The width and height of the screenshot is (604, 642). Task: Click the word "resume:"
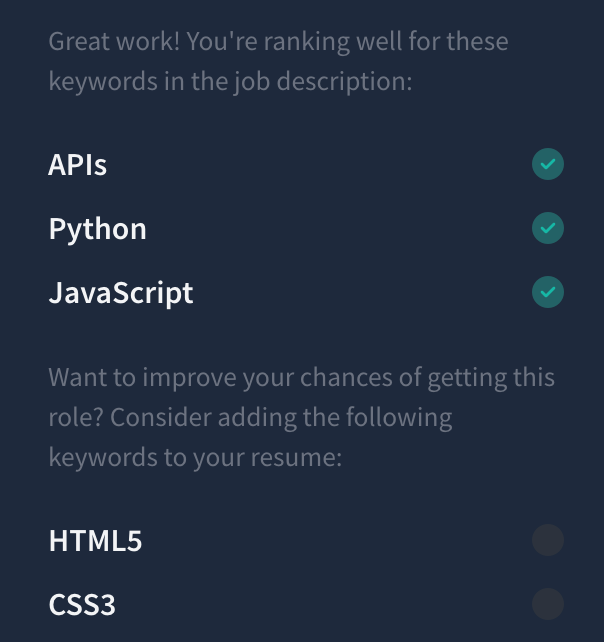pyautogui.click(x=296, y=458)
